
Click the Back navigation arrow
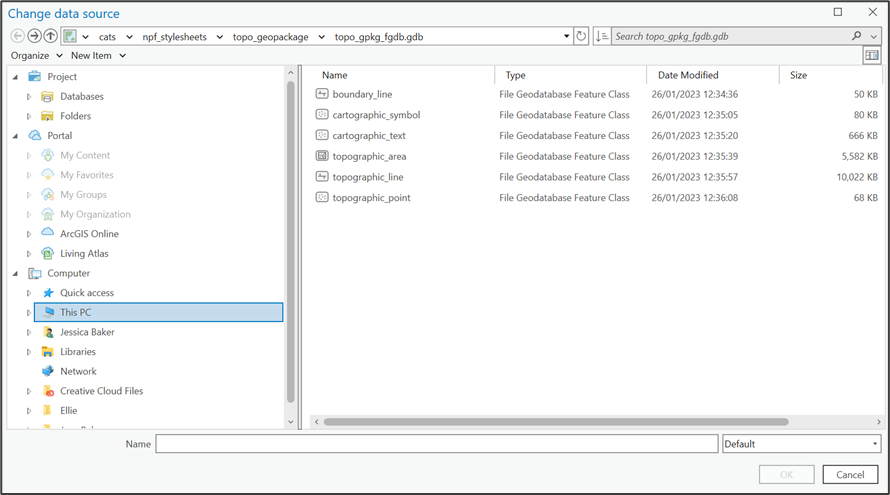(x=18, y=36)
